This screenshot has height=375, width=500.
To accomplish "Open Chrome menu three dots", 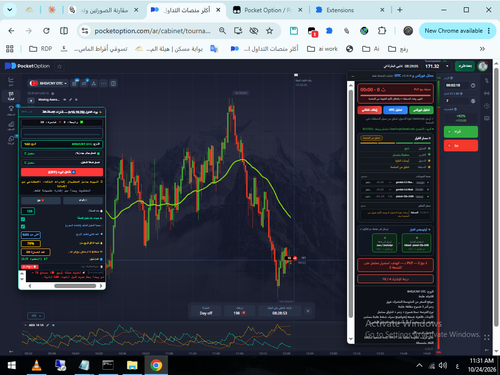I will (489, 31).
